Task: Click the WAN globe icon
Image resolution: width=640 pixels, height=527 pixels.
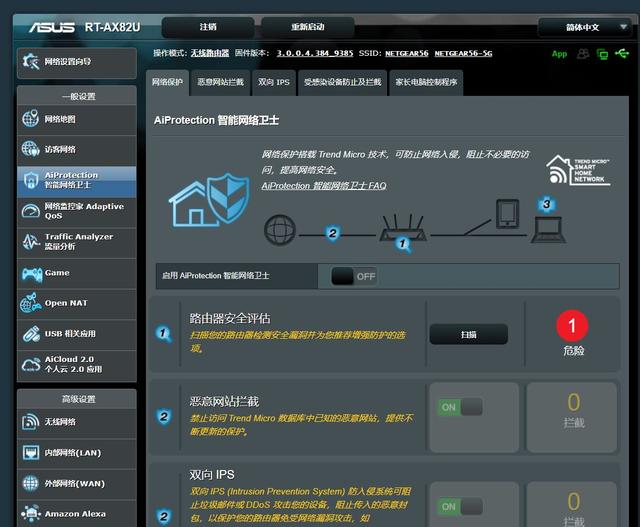Action: pos(31,483)
